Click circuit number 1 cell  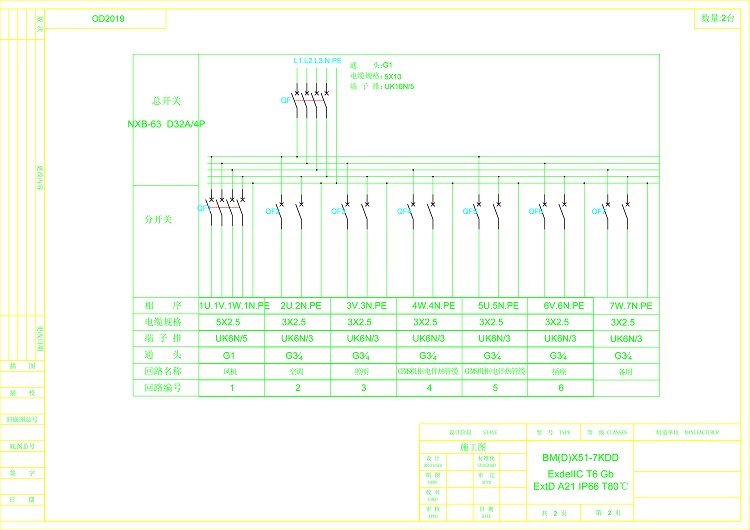tap(232, 388)
